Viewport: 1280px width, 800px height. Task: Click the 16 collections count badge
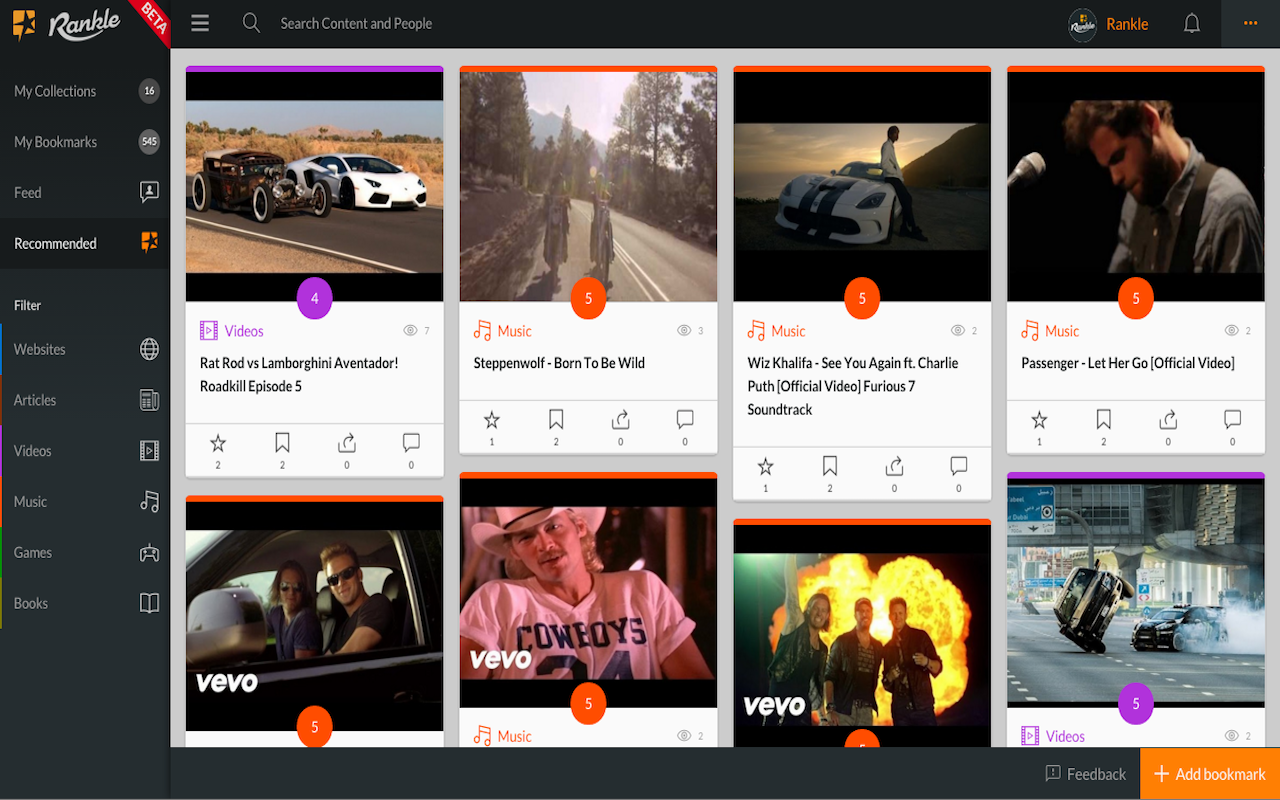coord(149,91)
